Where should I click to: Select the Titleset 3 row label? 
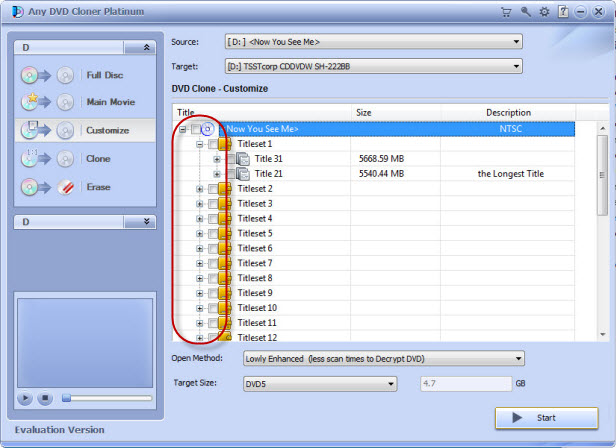(x=255, y=204)
